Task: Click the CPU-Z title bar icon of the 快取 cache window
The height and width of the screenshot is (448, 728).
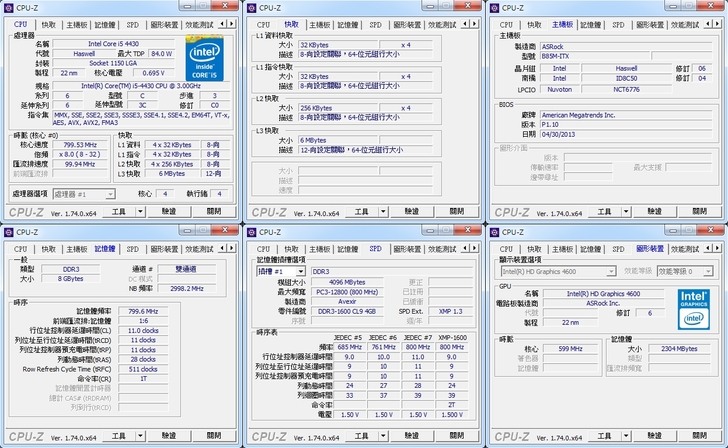Action: 251,8
